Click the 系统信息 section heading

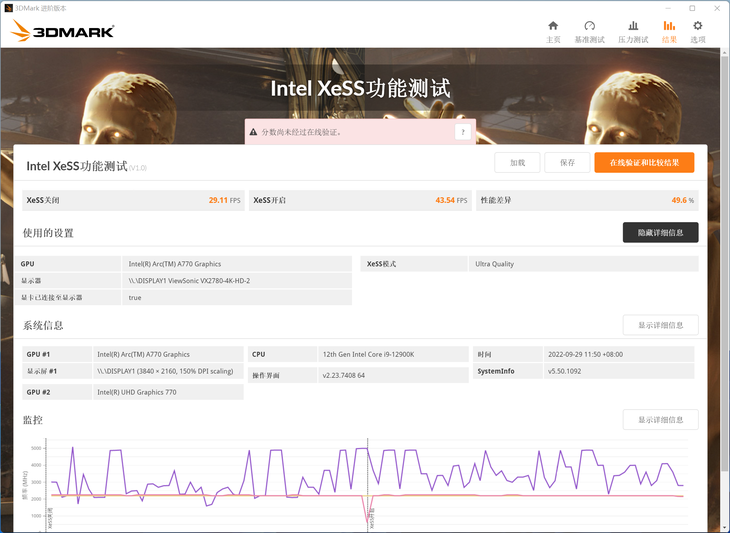pos(43,325)
